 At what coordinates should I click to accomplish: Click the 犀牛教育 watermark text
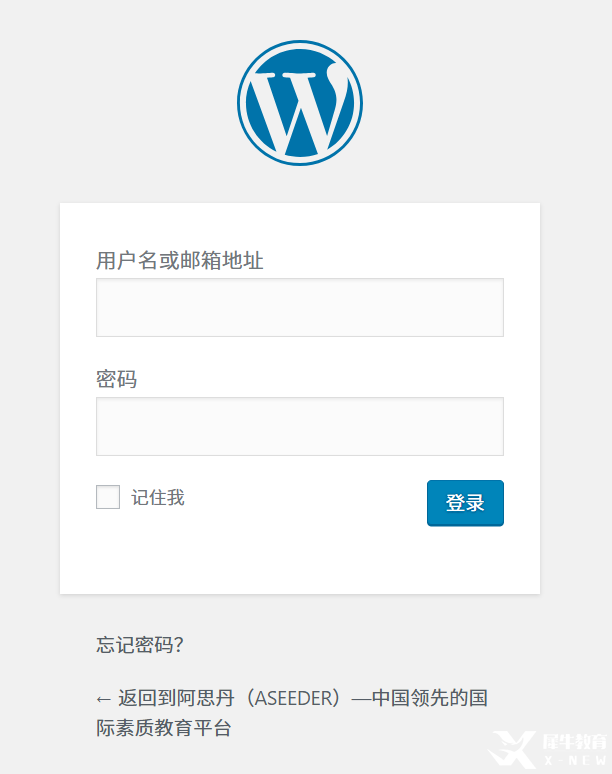click(574, 741)
